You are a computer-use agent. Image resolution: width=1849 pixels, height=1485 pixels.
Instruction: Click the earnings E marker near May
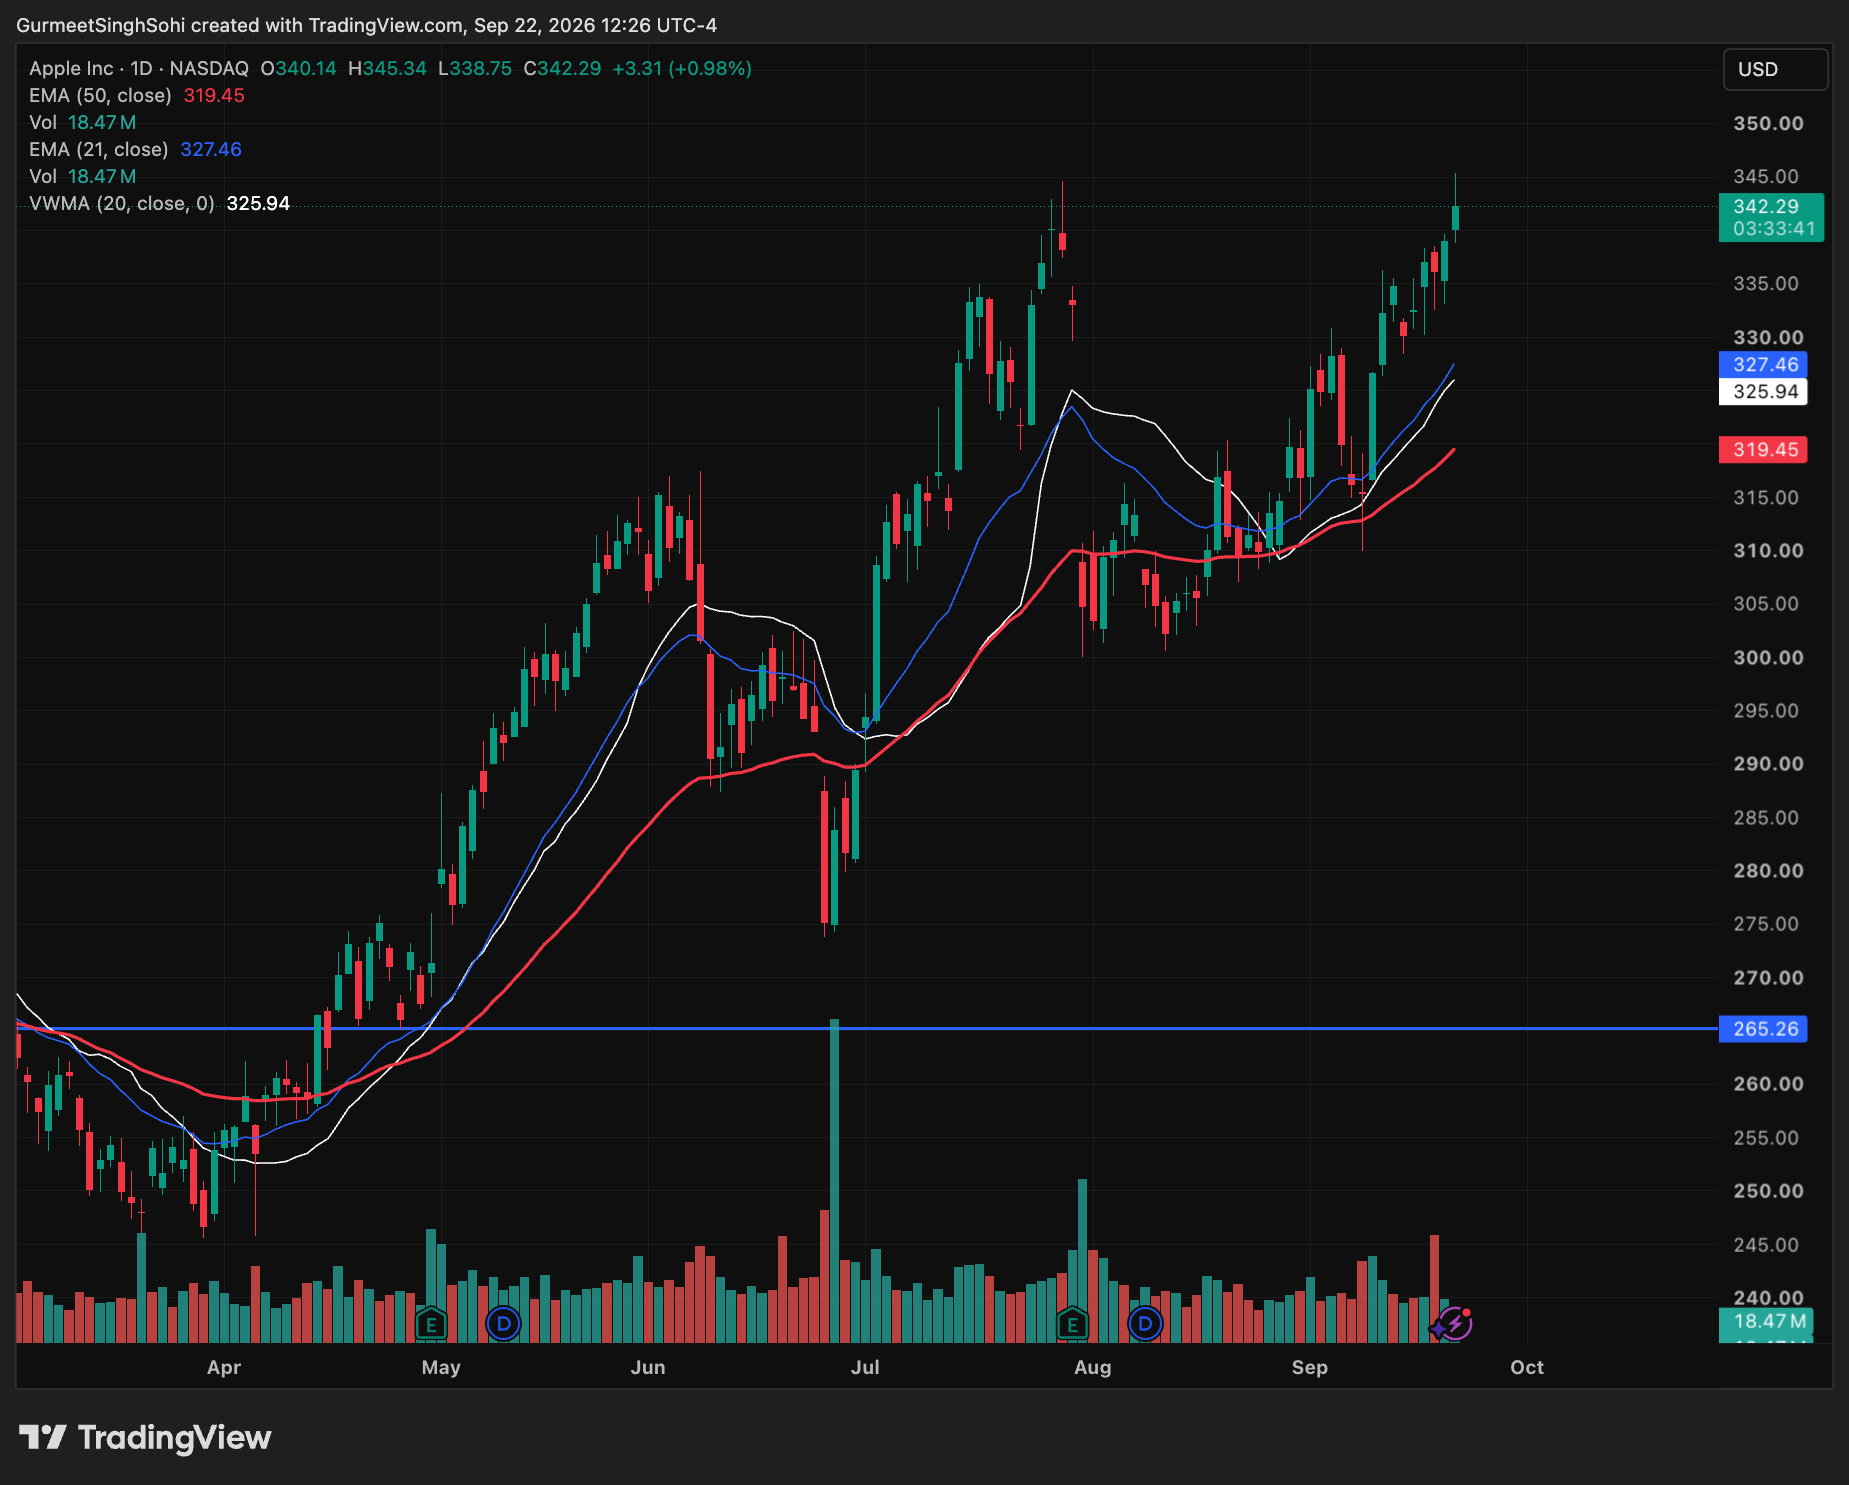431,1325
